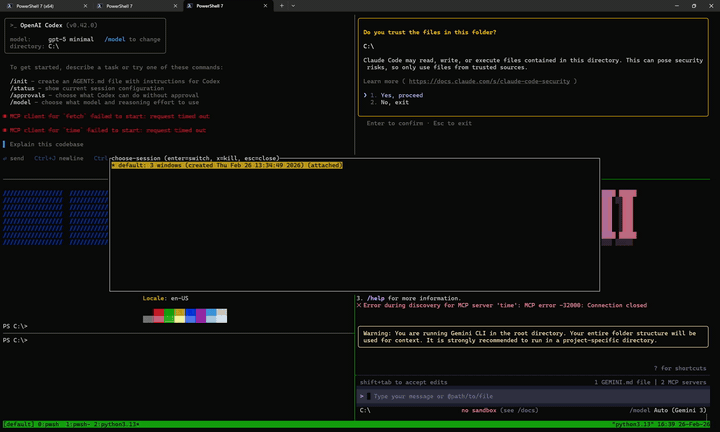The height and width of the screenshot is (432, 720).
Task: Click the red X beside Error during discovery
Action: pos(359,305)
